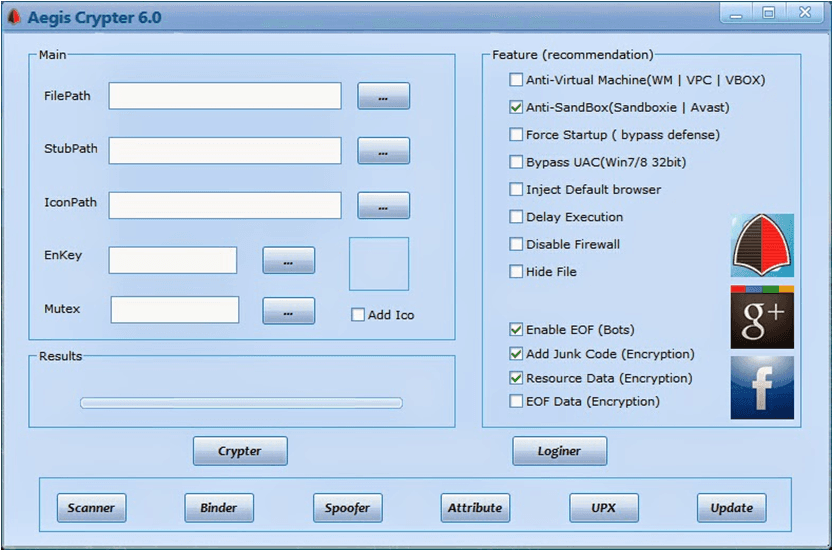
Task: Focus the StubPath text field
Action: click(225, 151)
